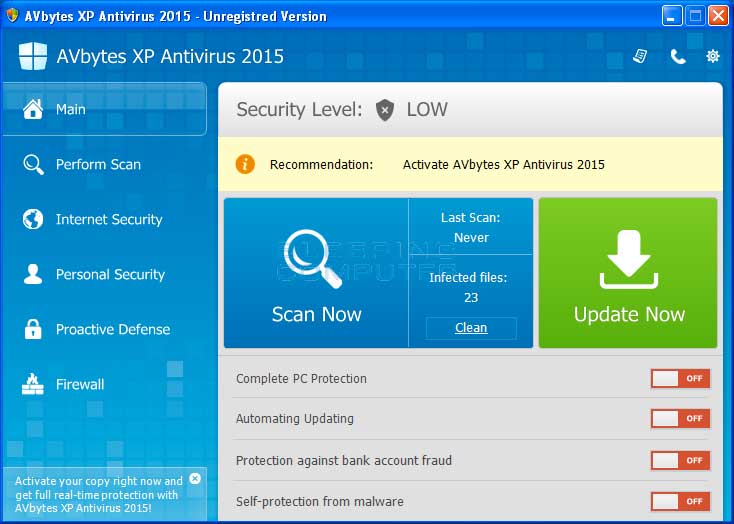Click the Automating Updating label
This screenshot has width=734, height=524.
295,419
